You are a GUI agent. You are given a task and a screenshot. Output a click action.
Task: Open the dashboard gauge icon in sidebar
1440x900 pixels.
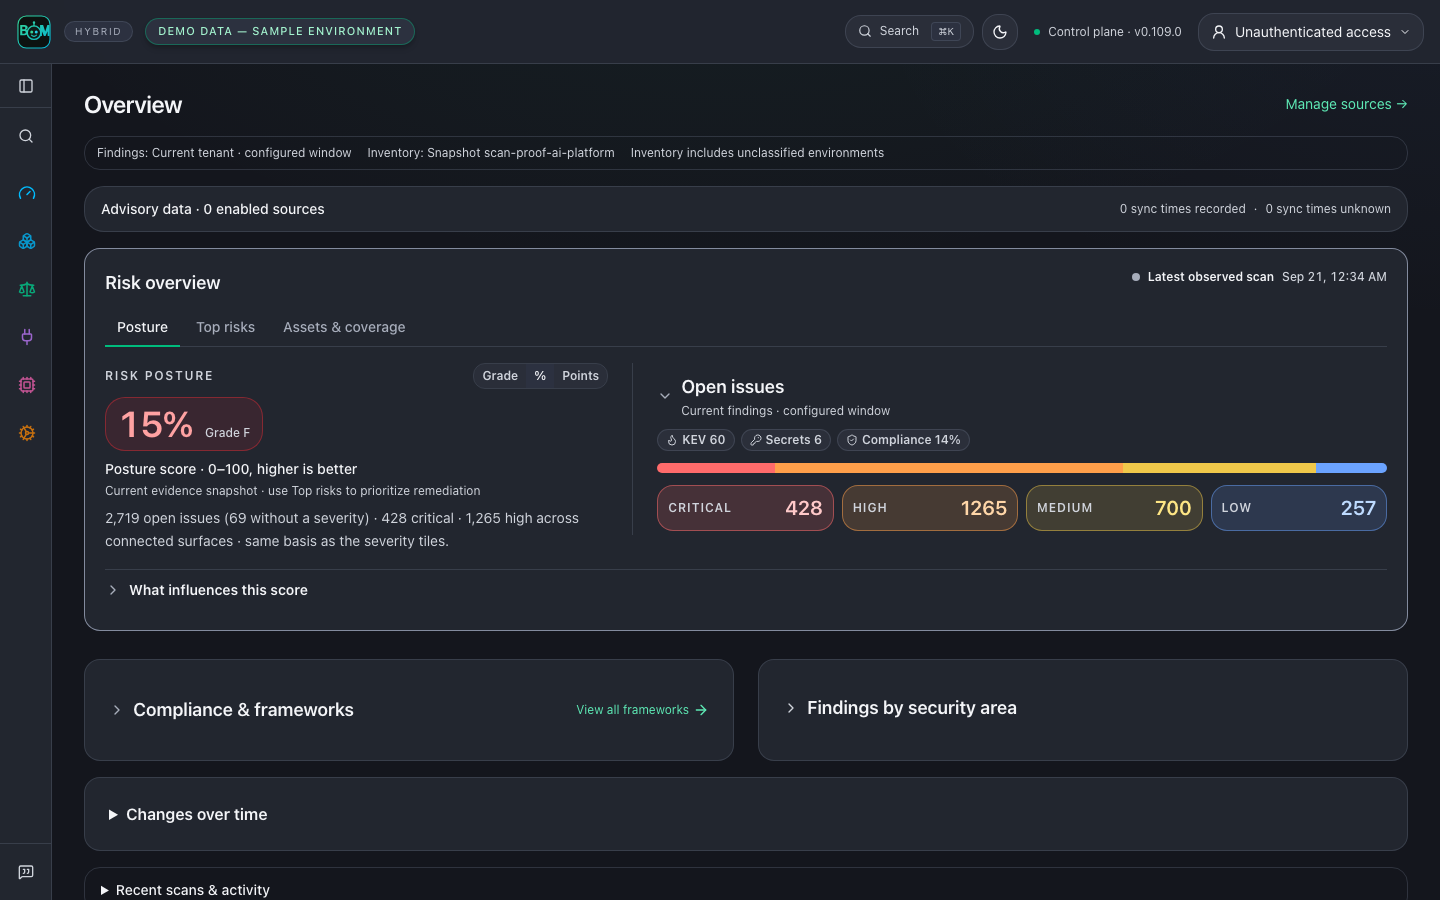click(27, 193)
